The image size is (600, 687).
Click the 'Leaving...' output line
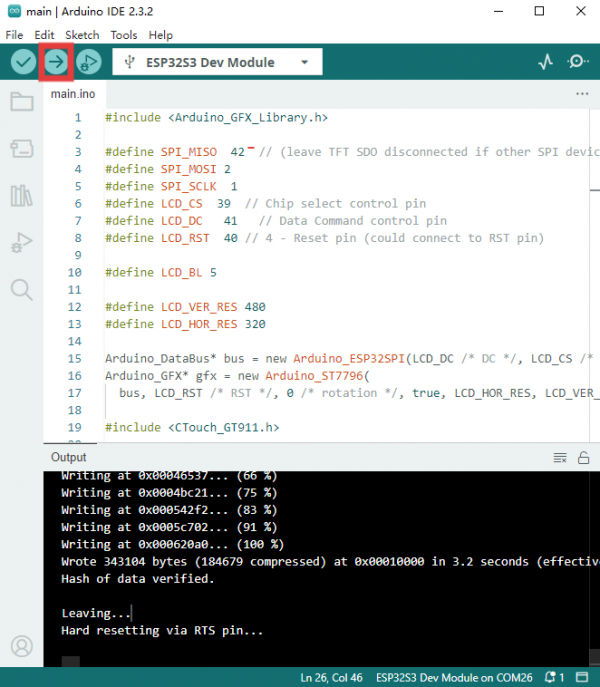pos(96,613)
